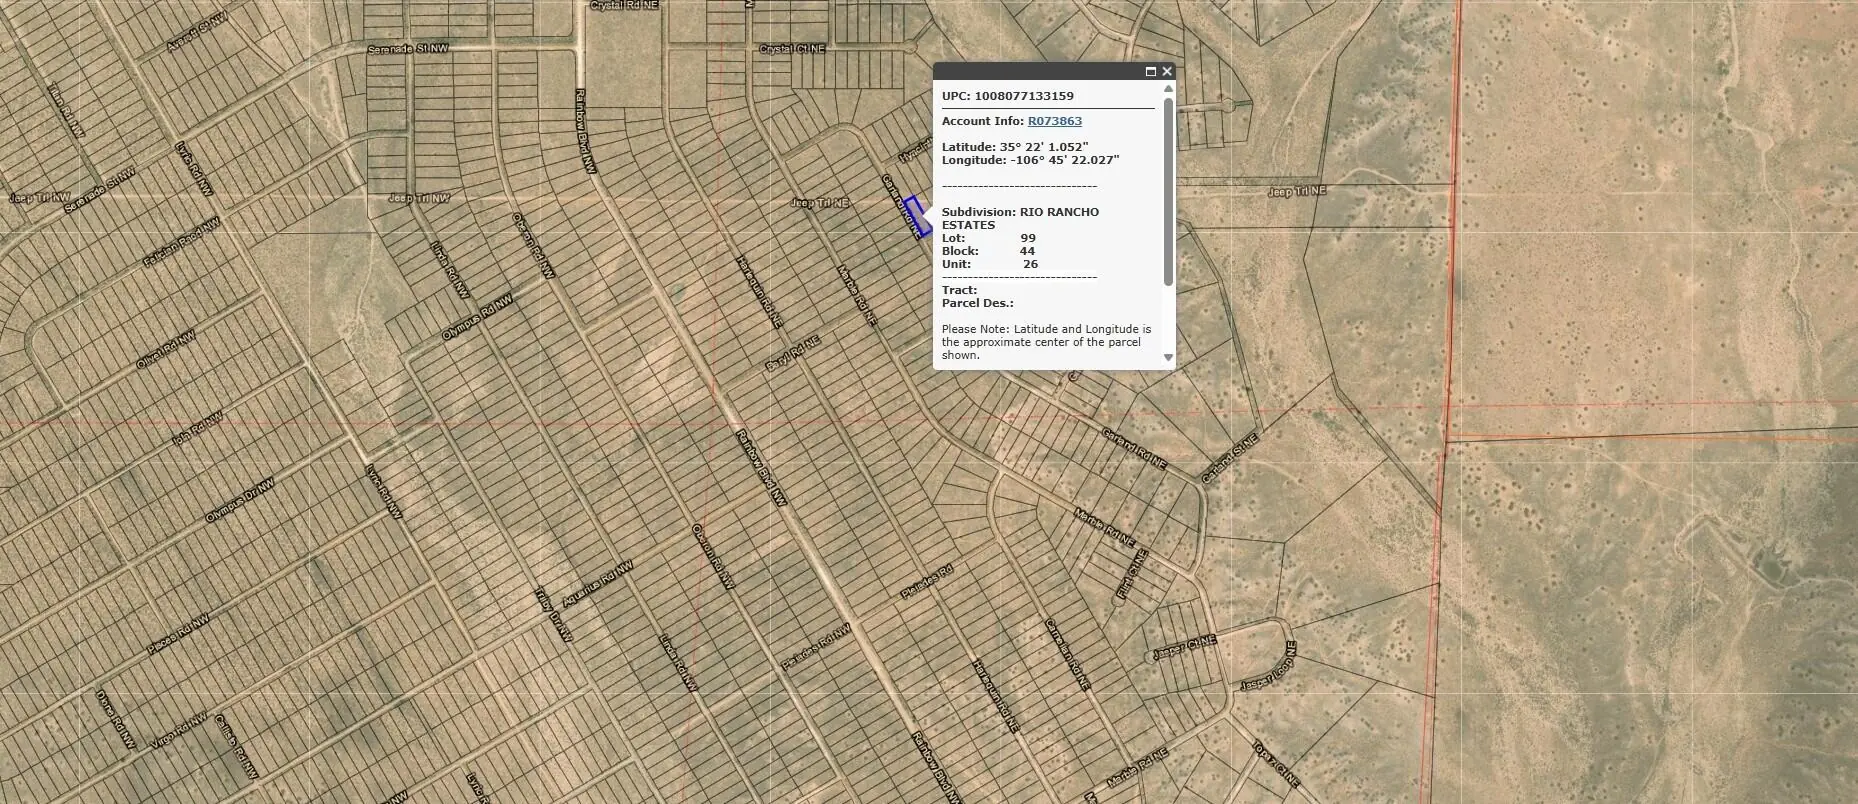
Task: Select the blue highlighted parcel on map
Action: (x=919, y=216)
